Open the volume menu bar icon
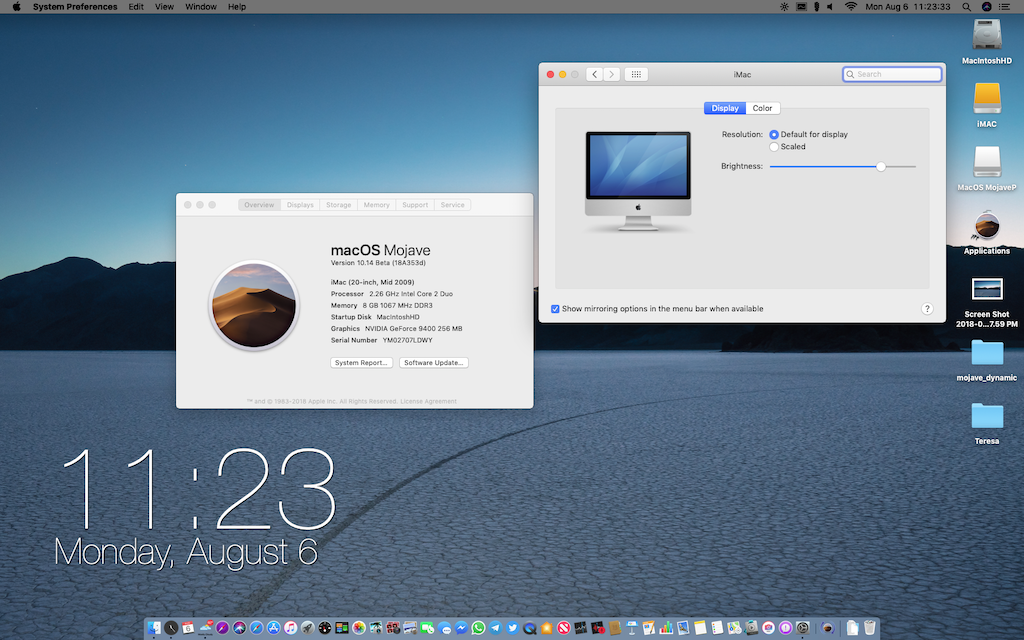This screenshot has height=640, width=1024. 830,7
